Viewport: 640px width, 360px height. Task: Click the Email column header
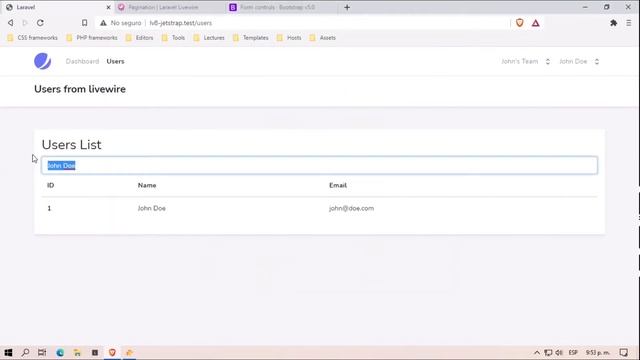[x=338, y=185]
